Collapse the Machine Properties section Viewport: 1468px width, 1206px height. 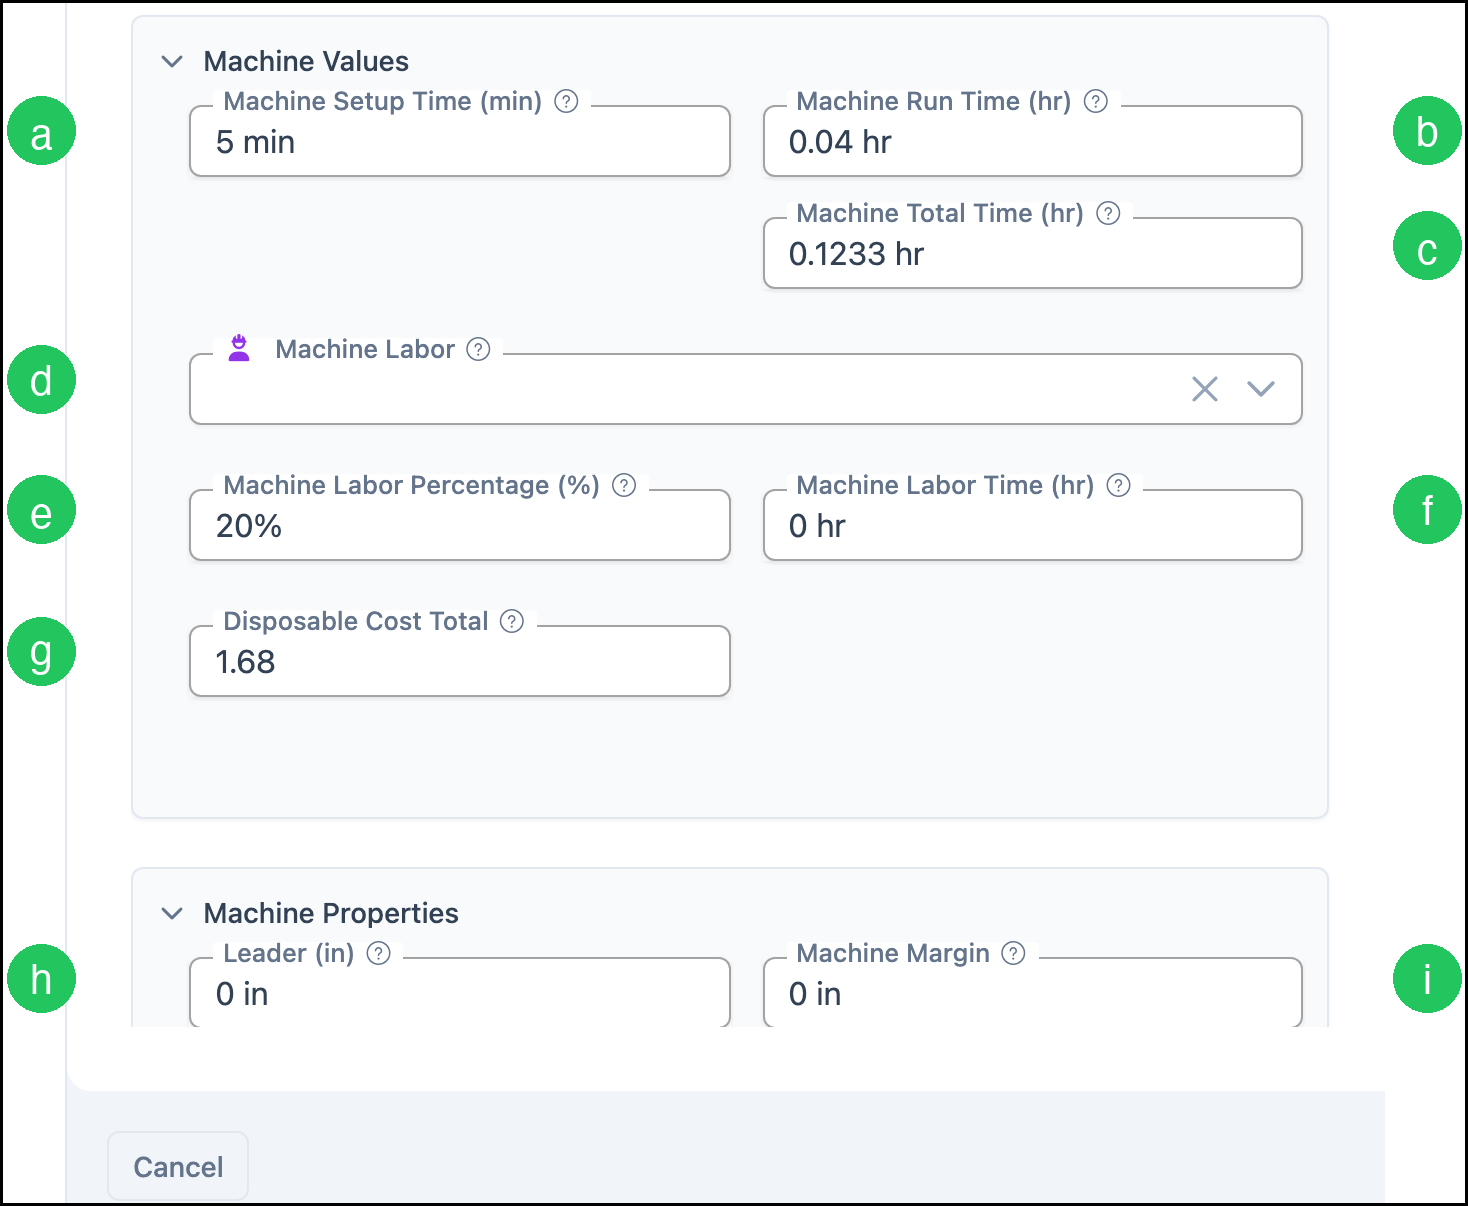click(x=172, y=914)
